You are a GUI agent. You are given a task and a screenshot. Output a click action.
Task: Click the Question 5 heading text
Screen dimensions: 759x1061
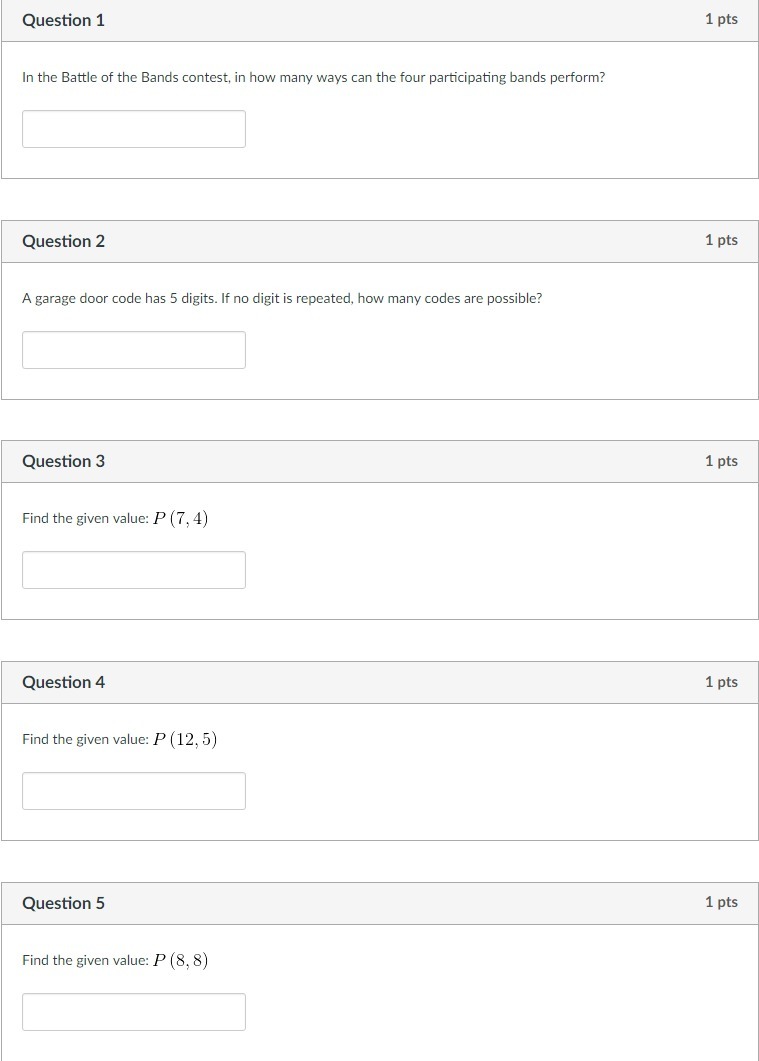(x=63, y=903)
